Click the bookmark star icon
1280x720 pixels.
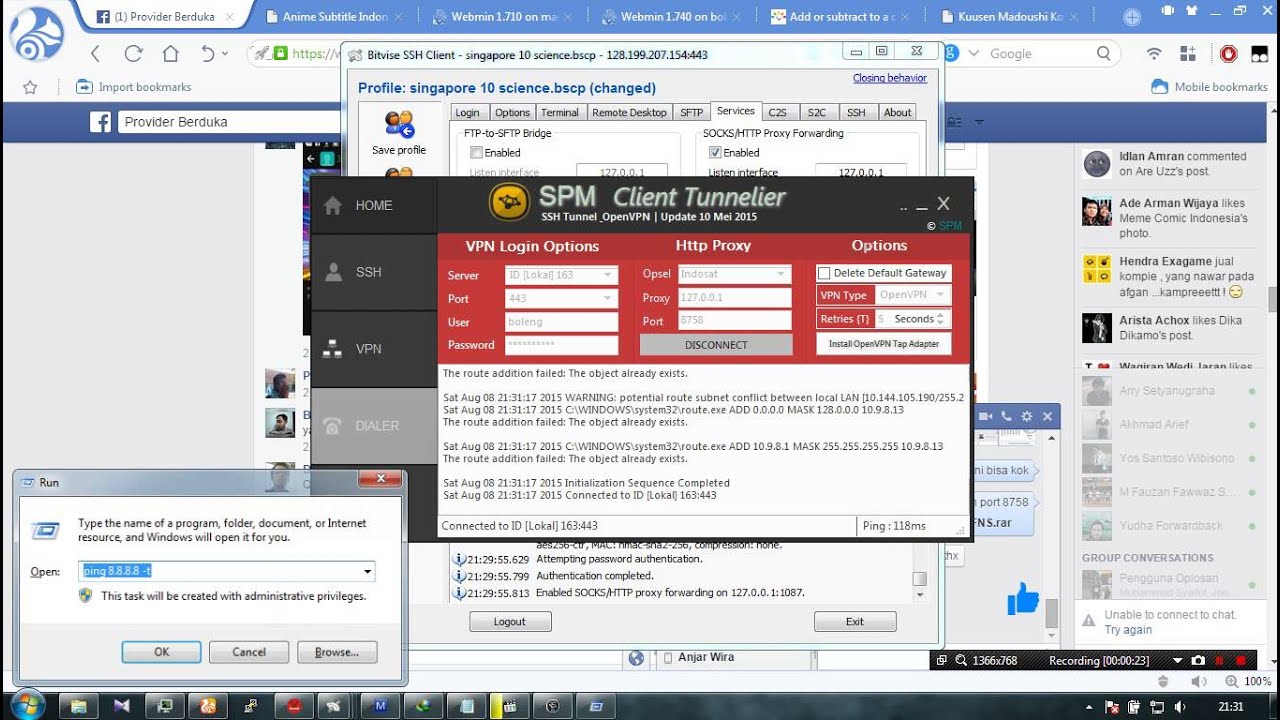30,87
